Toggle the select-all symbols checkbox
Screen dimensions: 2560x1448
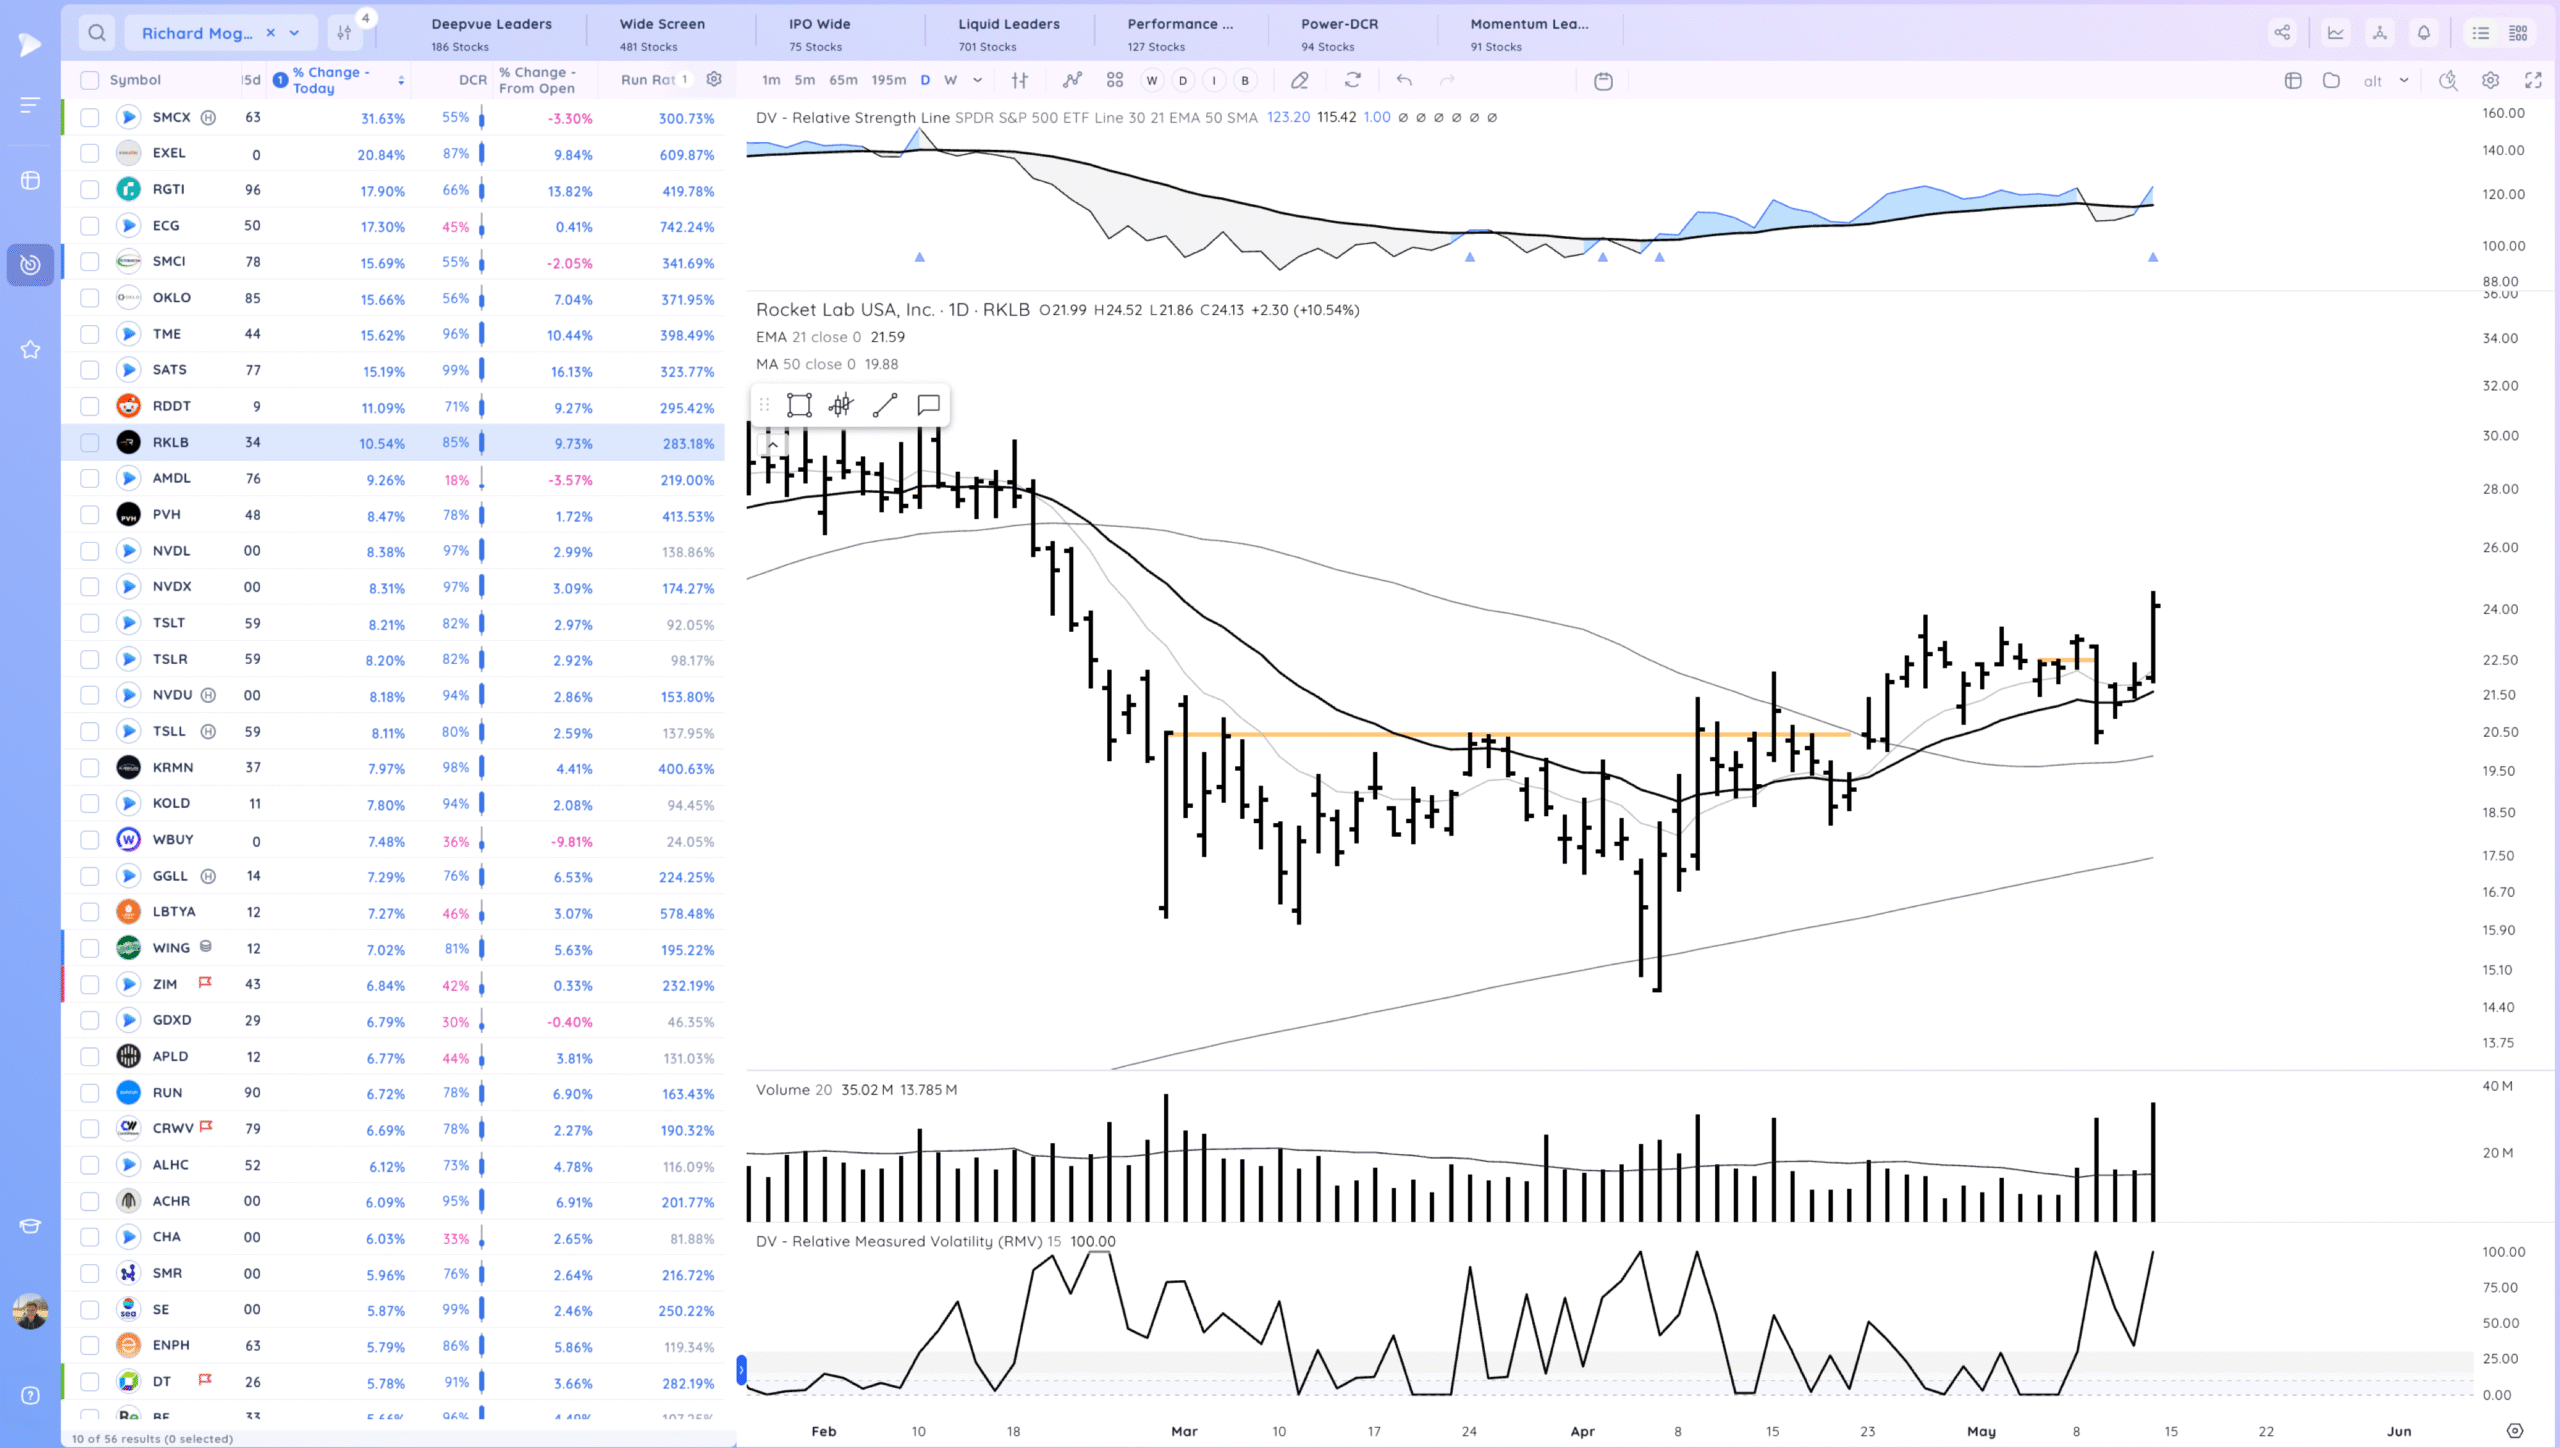coord(90,80)
